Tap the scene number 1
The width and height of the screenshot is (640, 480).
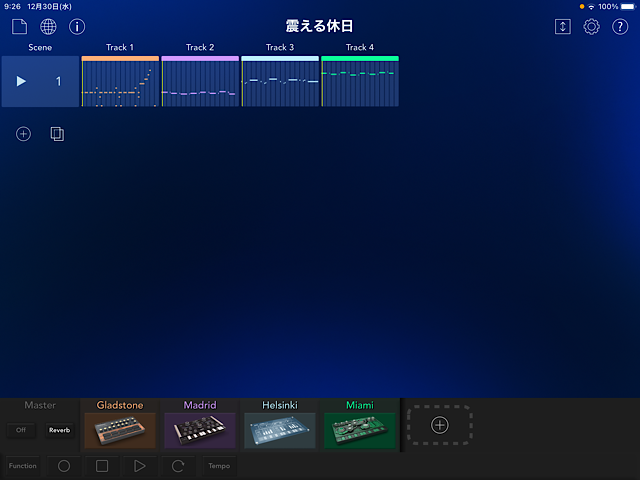tap(58, 81)
